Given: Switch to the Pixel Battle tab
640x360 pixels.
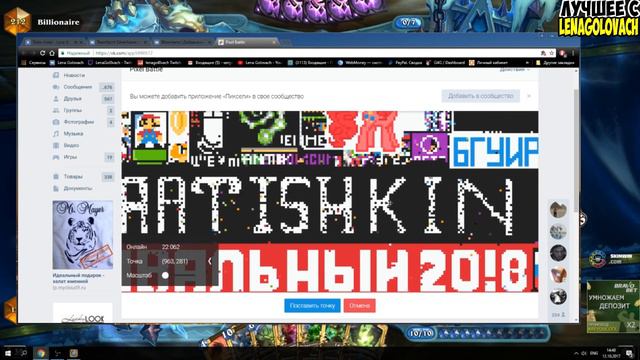Looking at the screenshot, I should (248, 42).
